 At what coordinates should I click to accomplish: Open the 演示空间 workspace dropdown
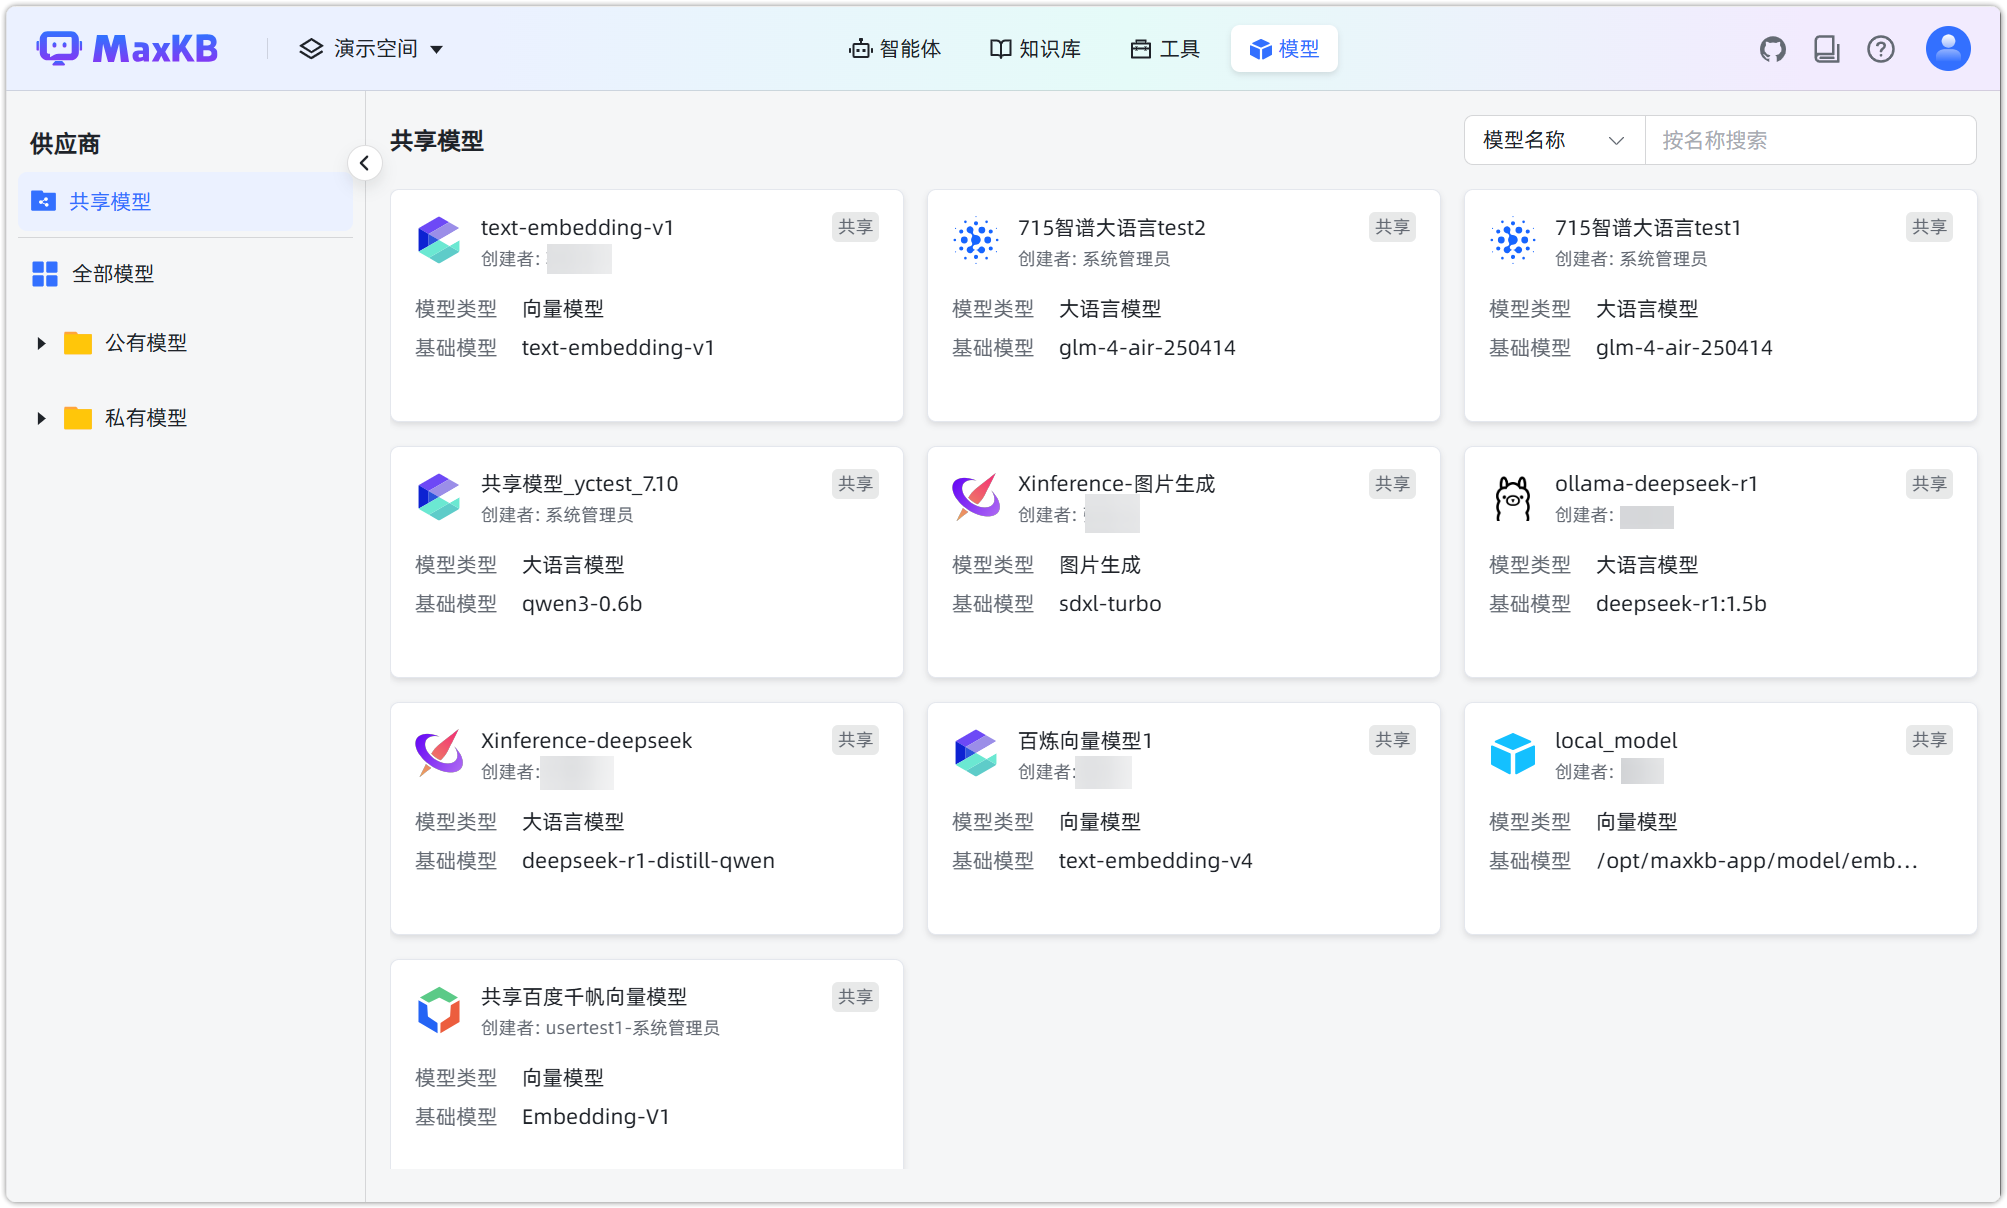pyautogui.click(x=370, y=48)
